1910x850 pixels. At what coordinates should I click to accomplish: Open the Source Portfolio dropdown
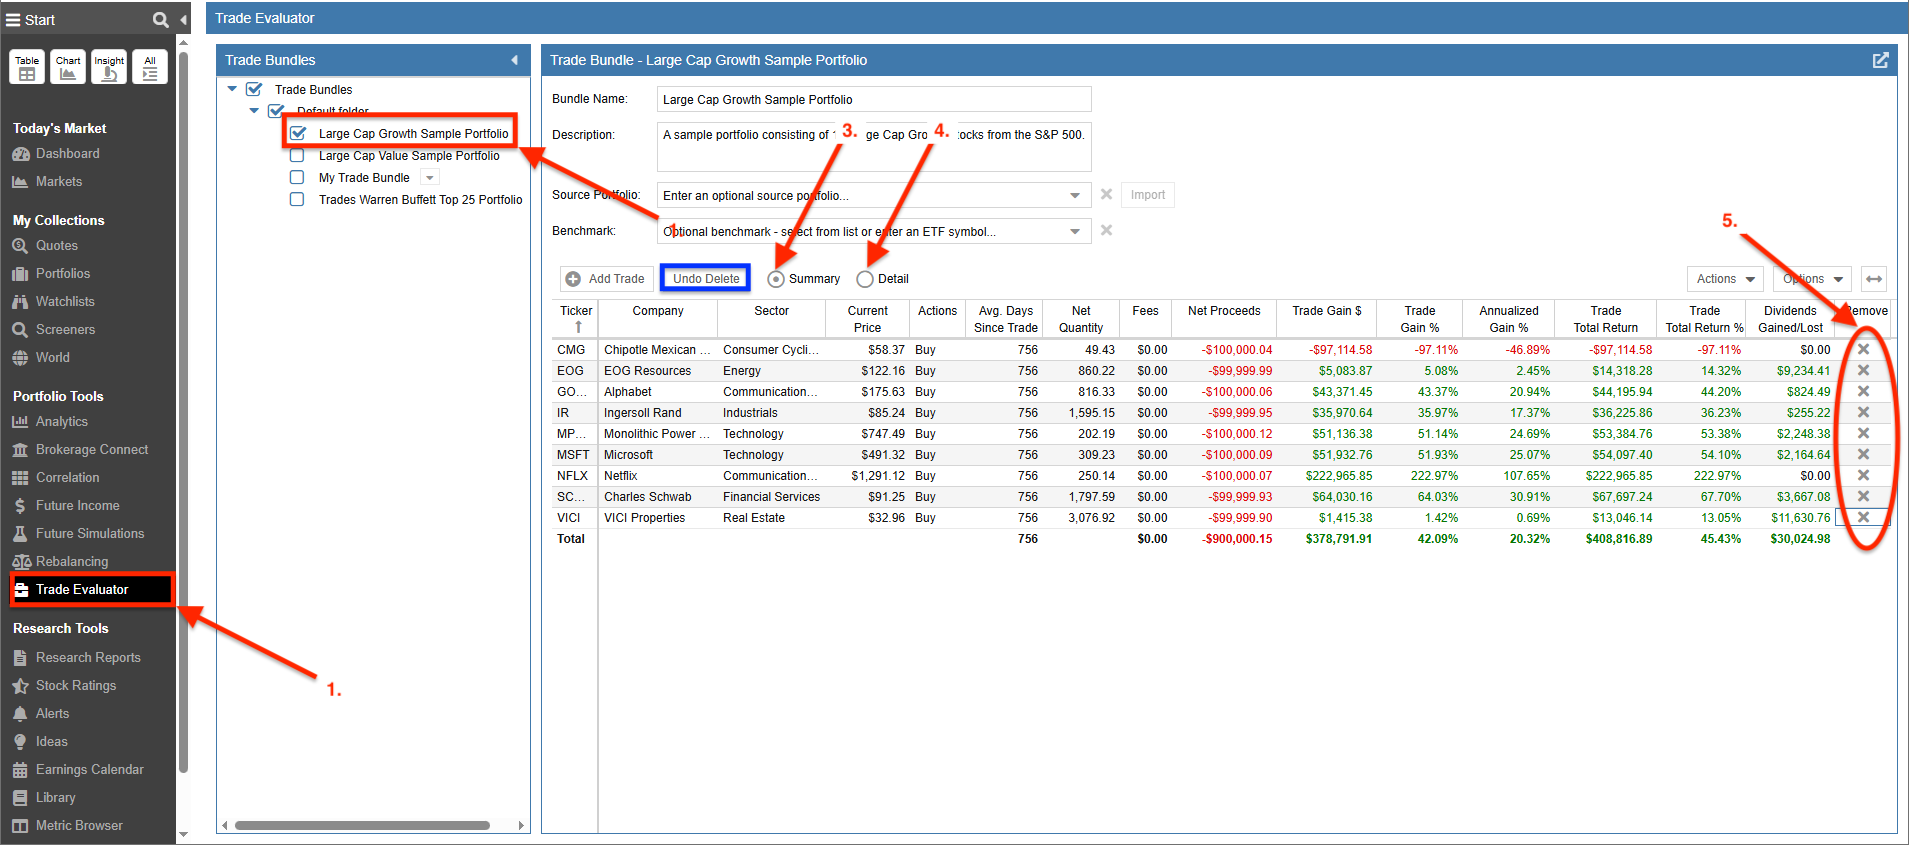point(1075,195)
